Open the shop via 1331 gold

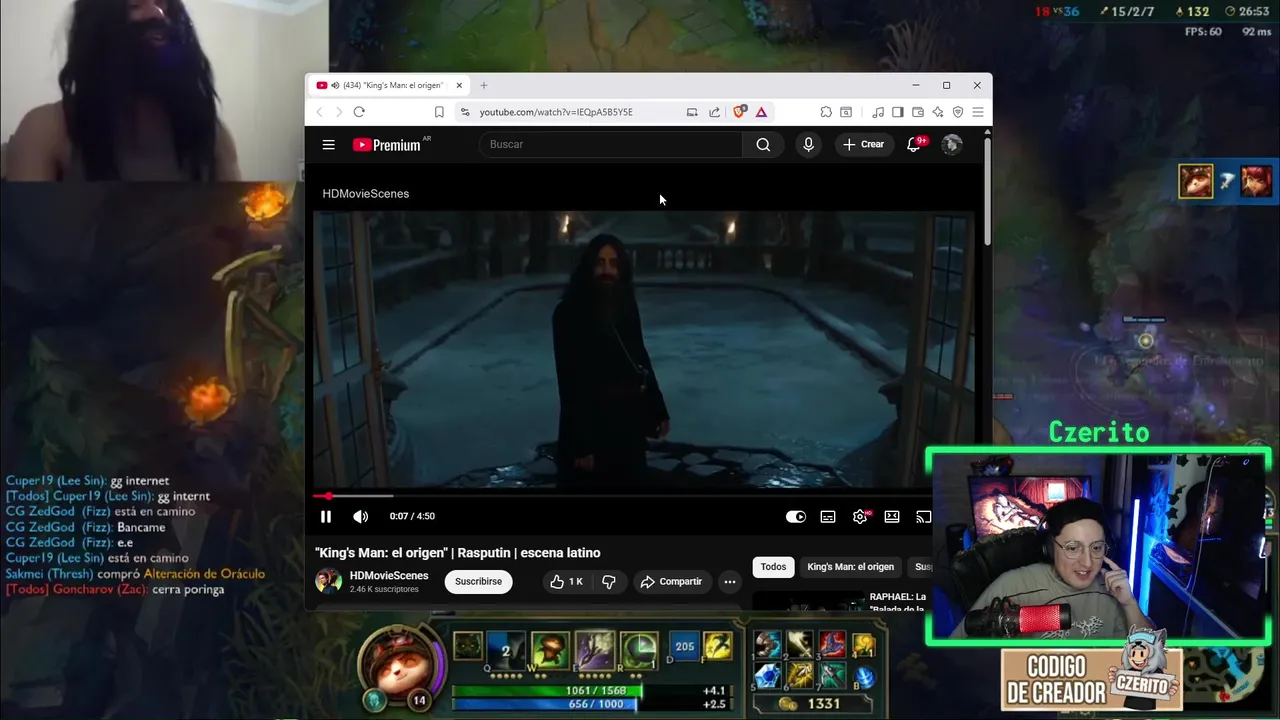point(814,704)
